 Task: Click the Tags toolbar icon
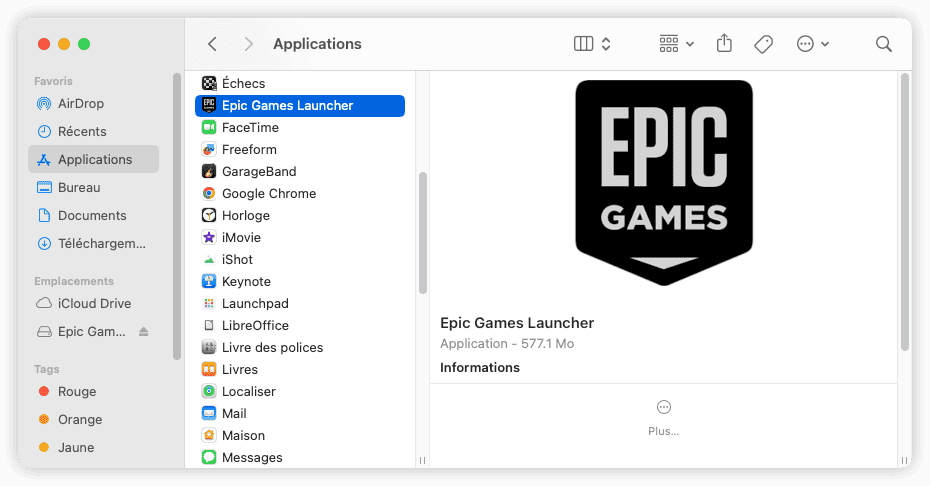pos(763,44)
